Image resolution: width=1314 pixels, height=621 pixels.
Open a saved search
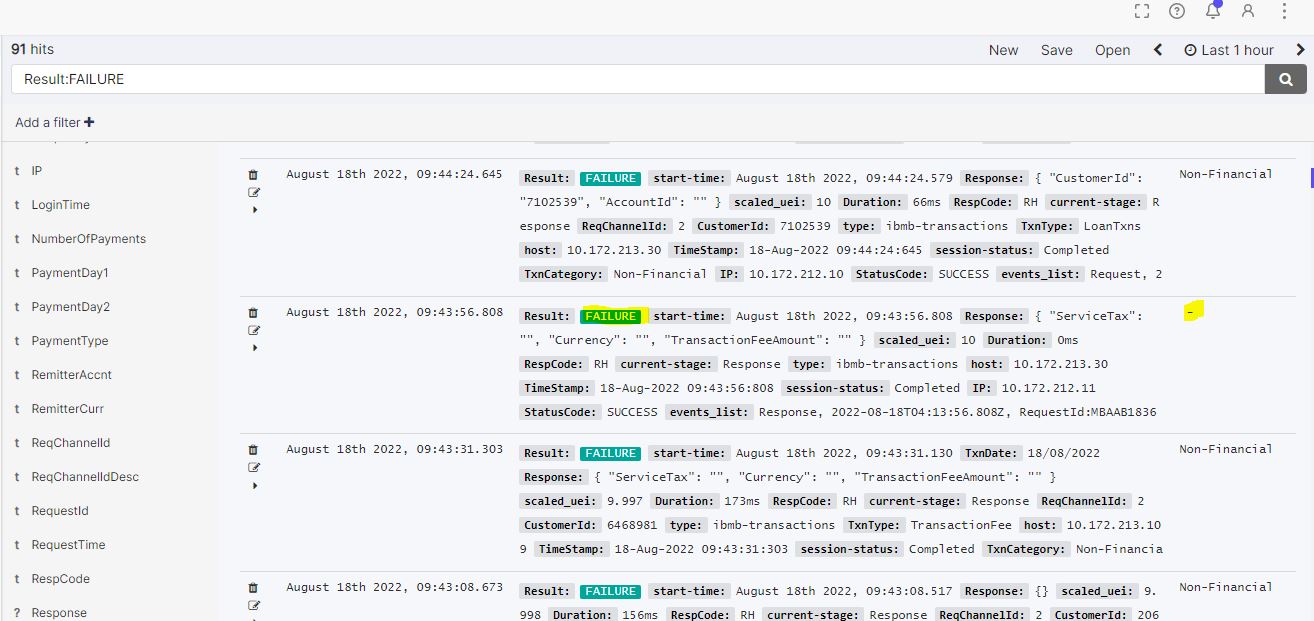(x=1113, y=50)
